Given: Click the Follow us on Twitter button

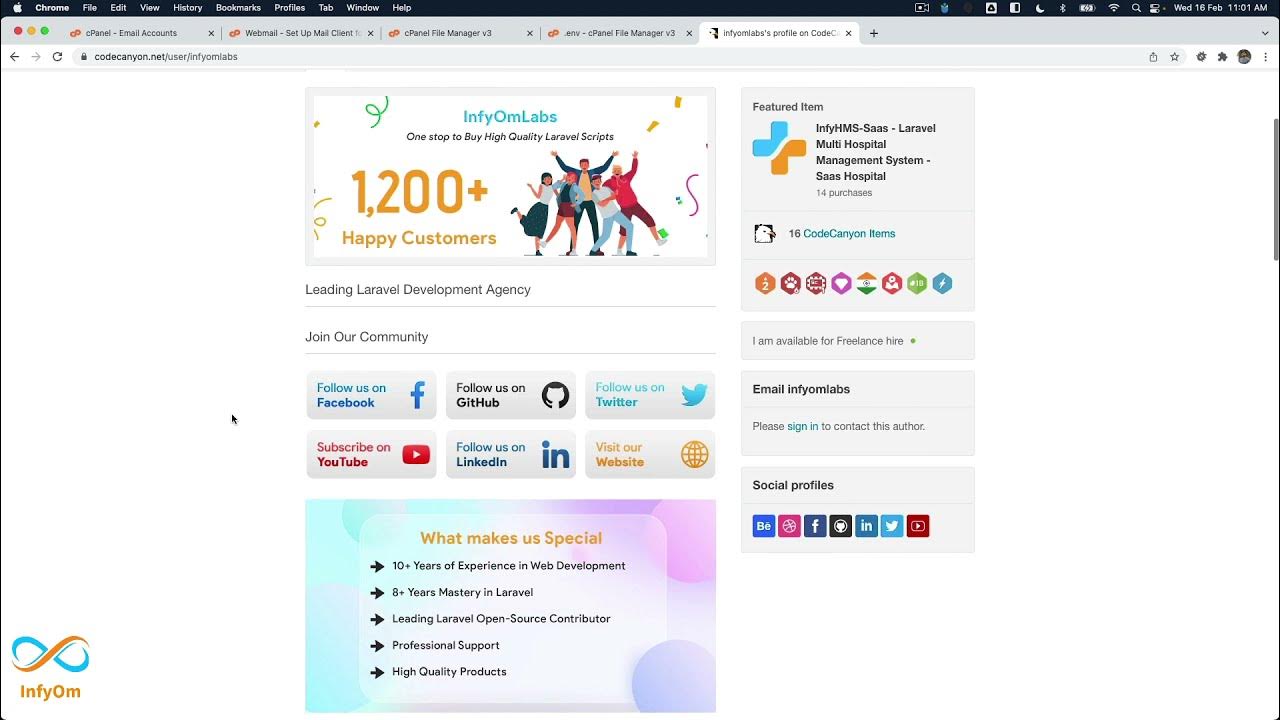Looking at the screenshot, I should click(x=650, y=395).
